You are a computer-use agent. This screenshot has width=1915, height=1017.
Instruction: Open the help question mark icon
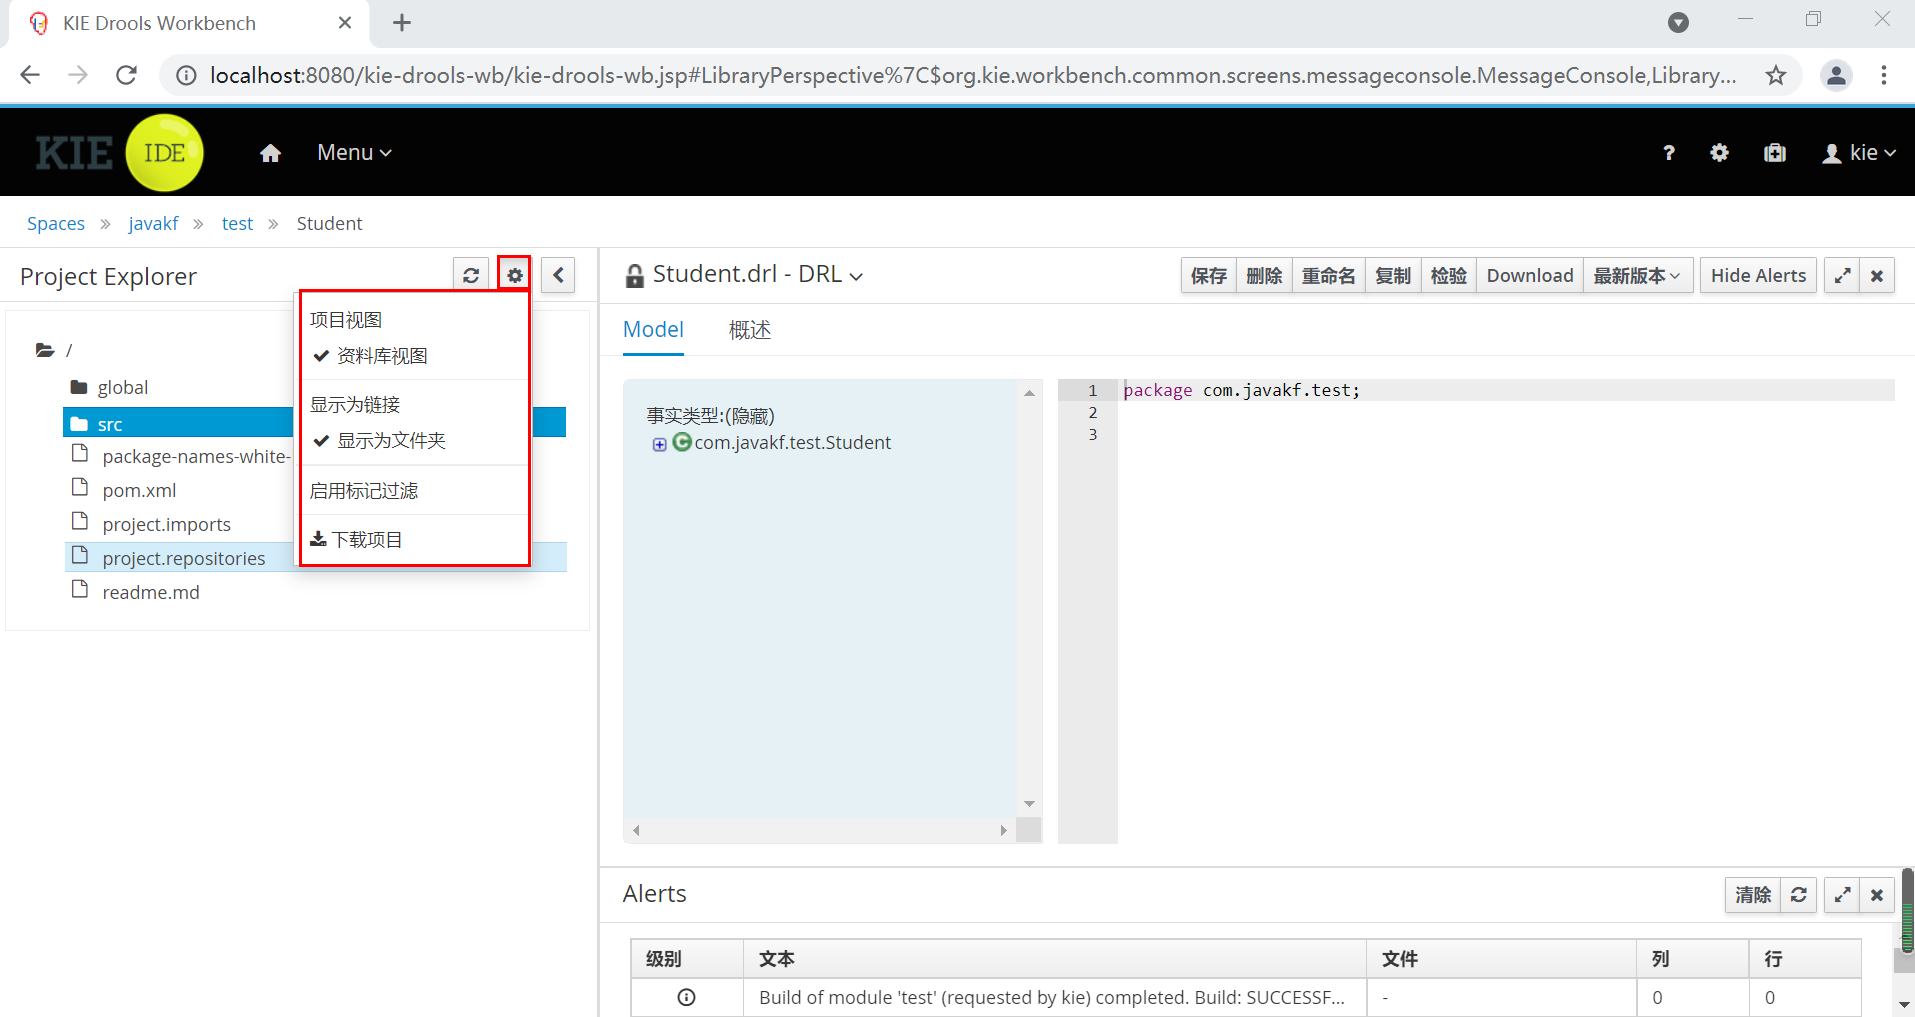(1668, 153)
